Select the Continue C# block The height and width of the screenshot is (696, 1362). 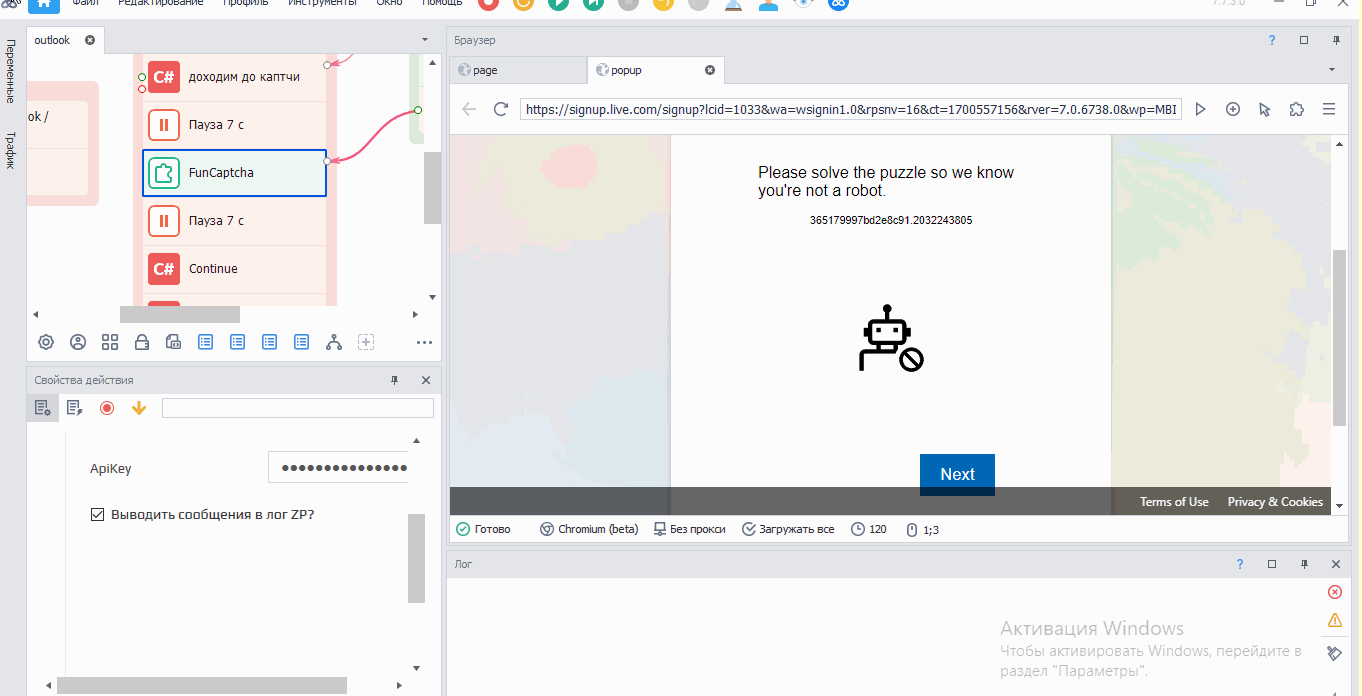[235, 269]
